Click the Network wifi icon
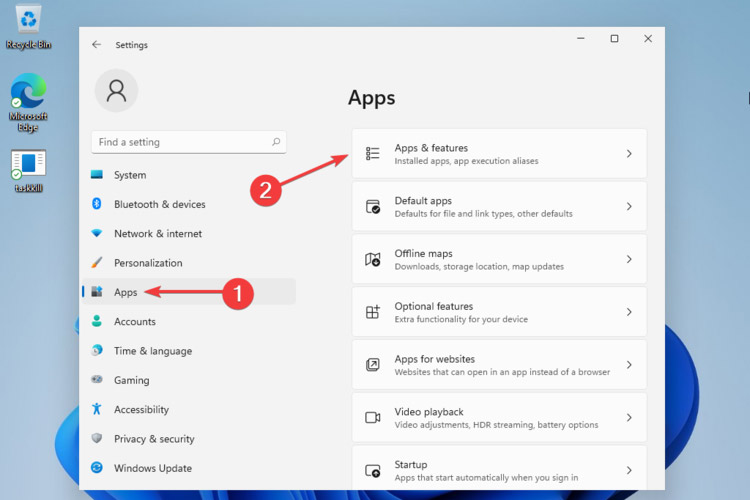This screenshot has width=750, height=500. pyautogui.click(x=97, y=233)
